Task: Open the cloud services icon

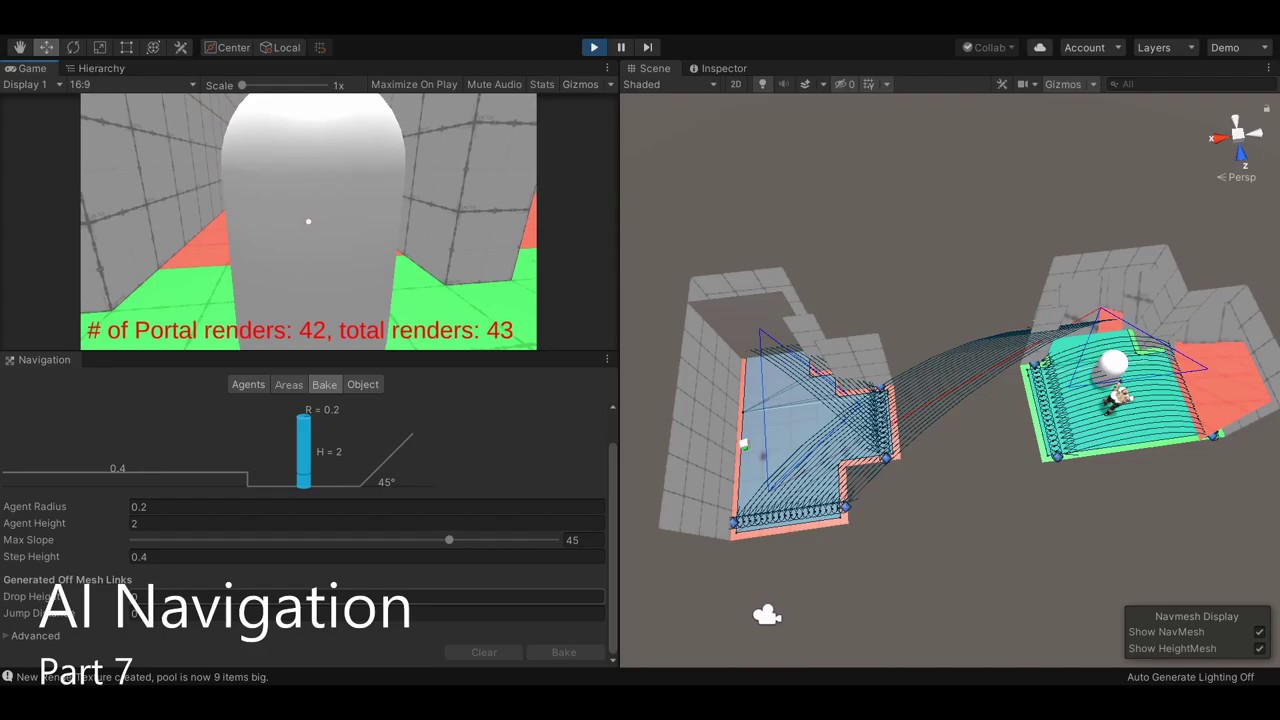Action: click(1040, 47)
